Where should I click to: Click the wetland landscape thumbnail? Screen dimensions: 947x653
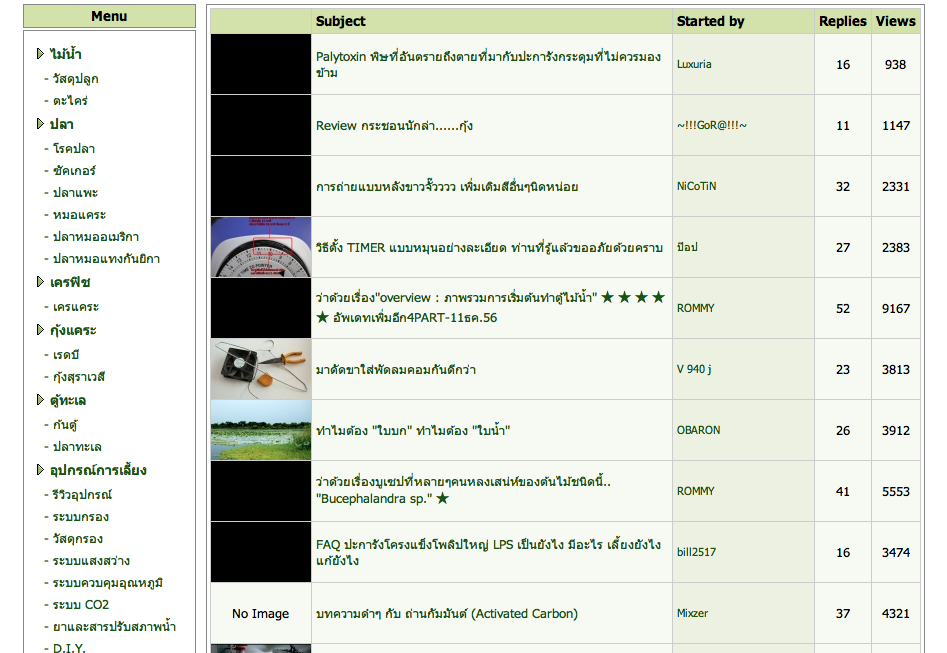pos(261,430)
